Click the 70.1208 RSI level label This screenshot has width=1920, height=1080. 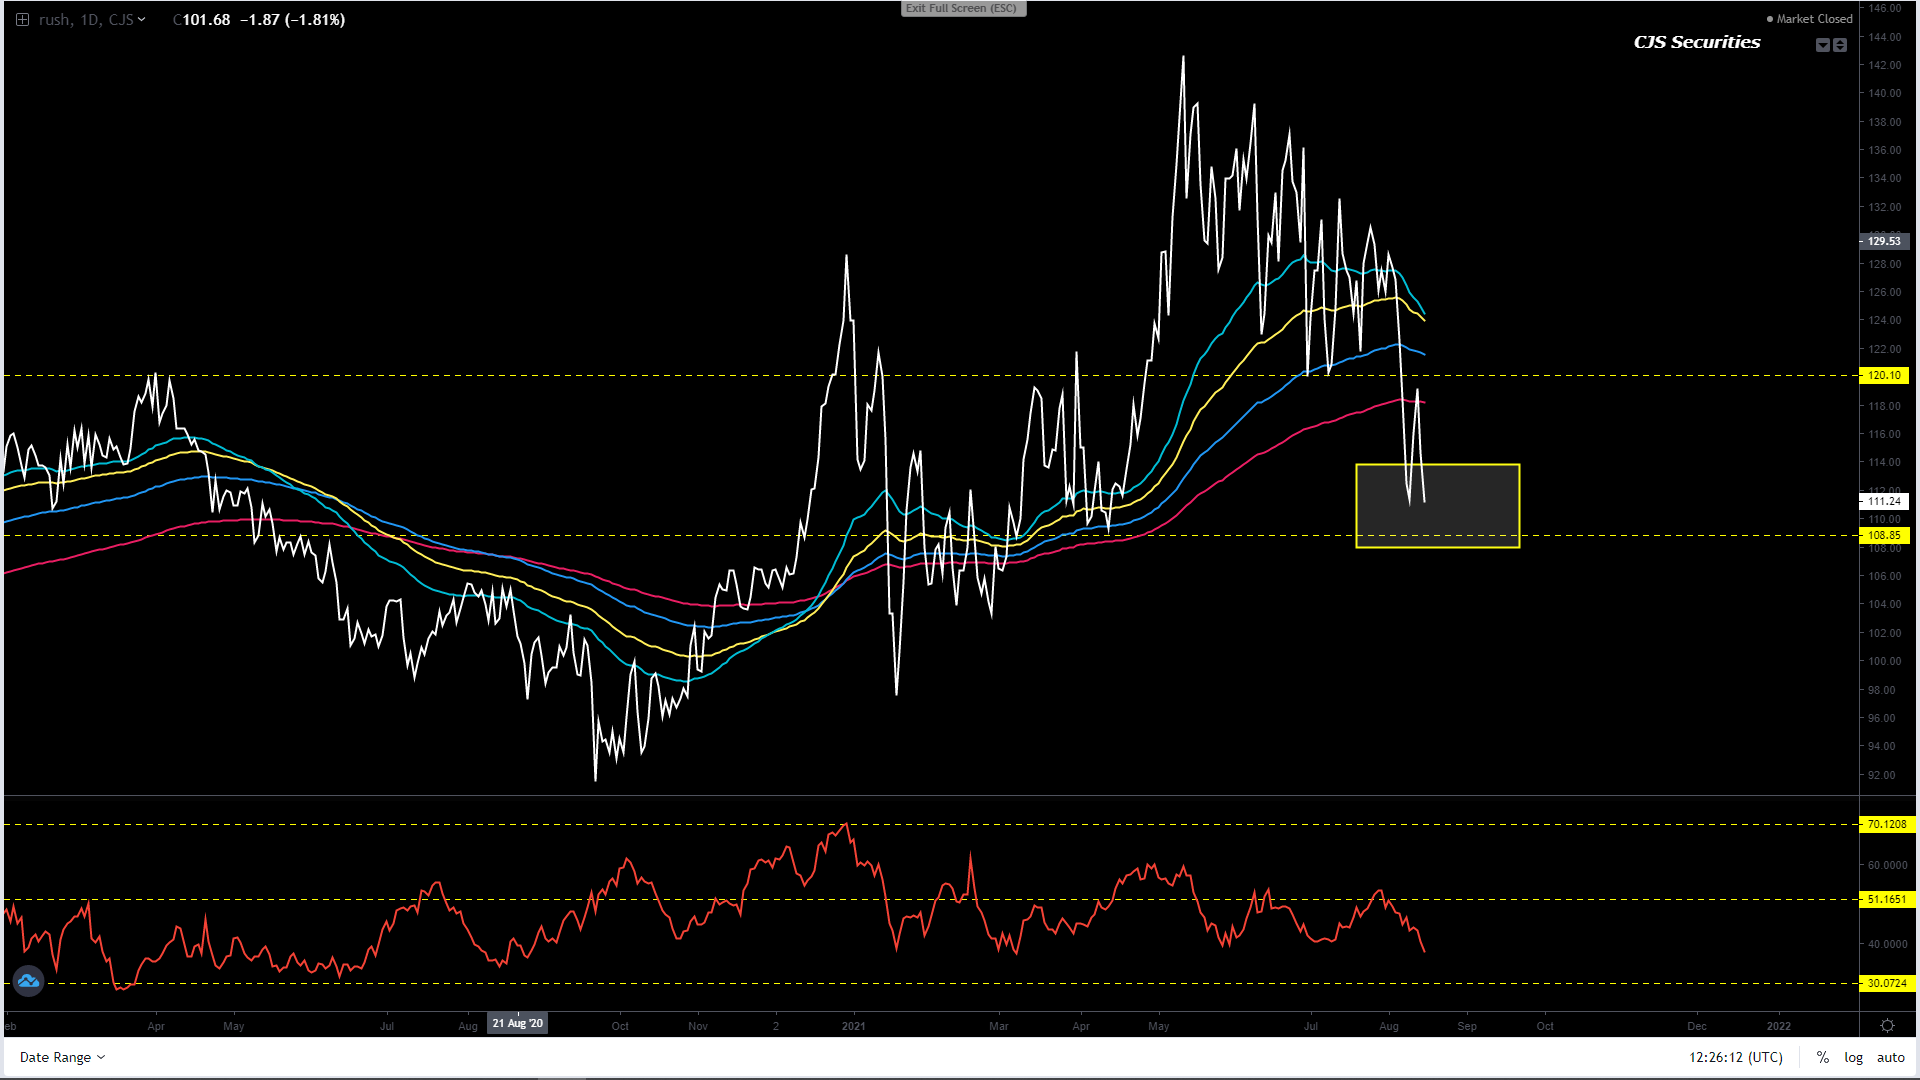[1886, 825]
